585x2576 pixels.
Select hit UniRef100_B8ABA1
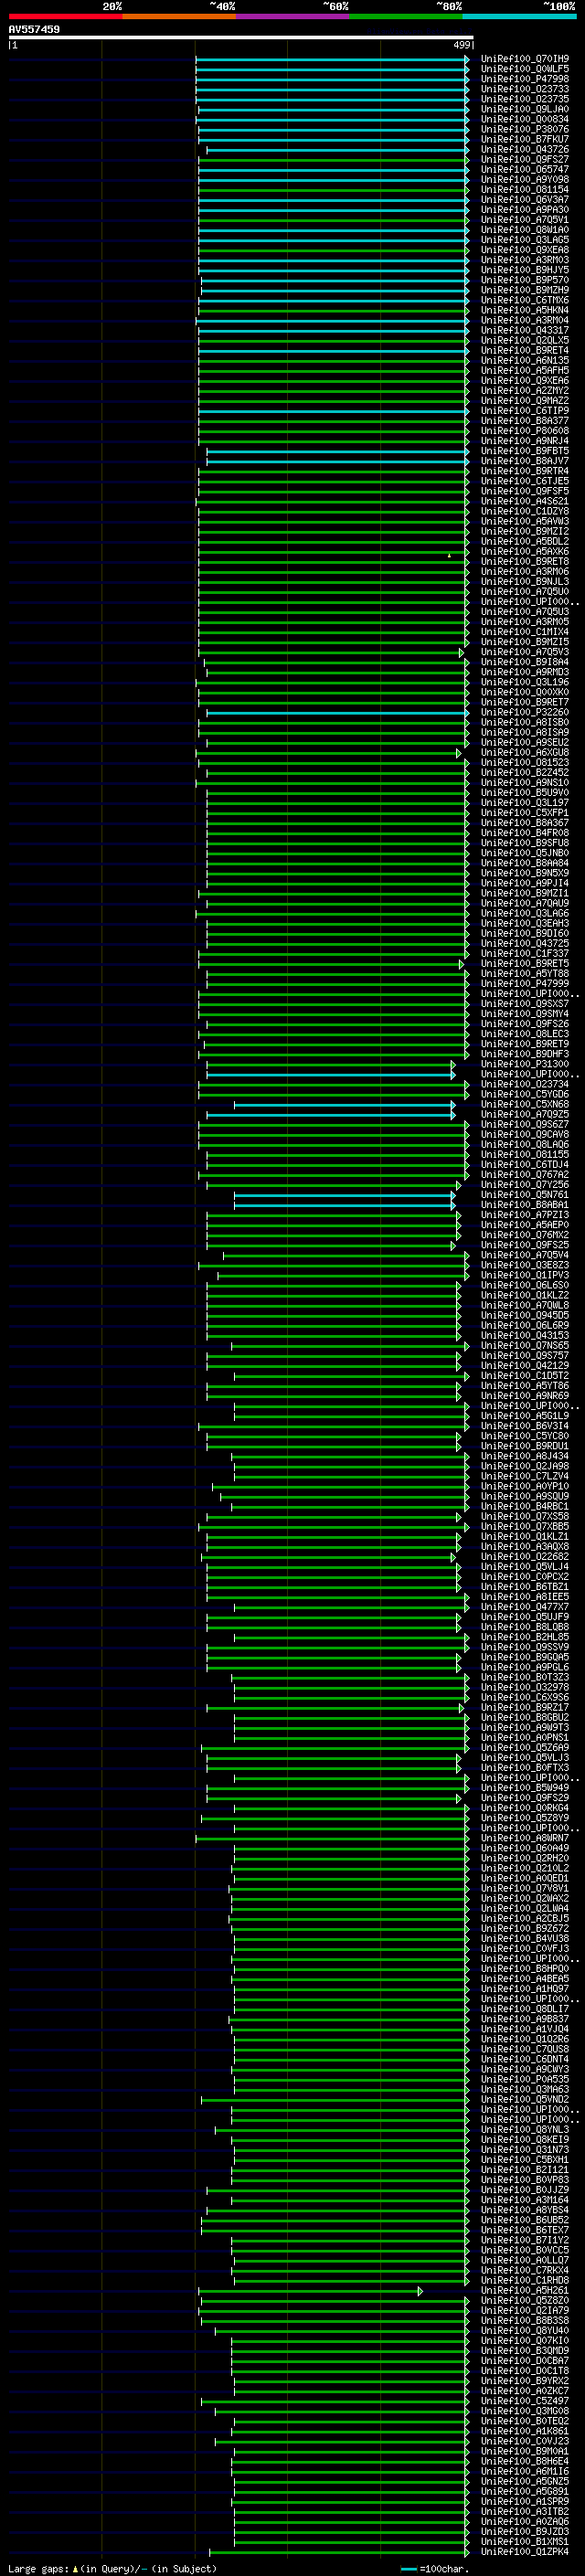[525, 1205]
